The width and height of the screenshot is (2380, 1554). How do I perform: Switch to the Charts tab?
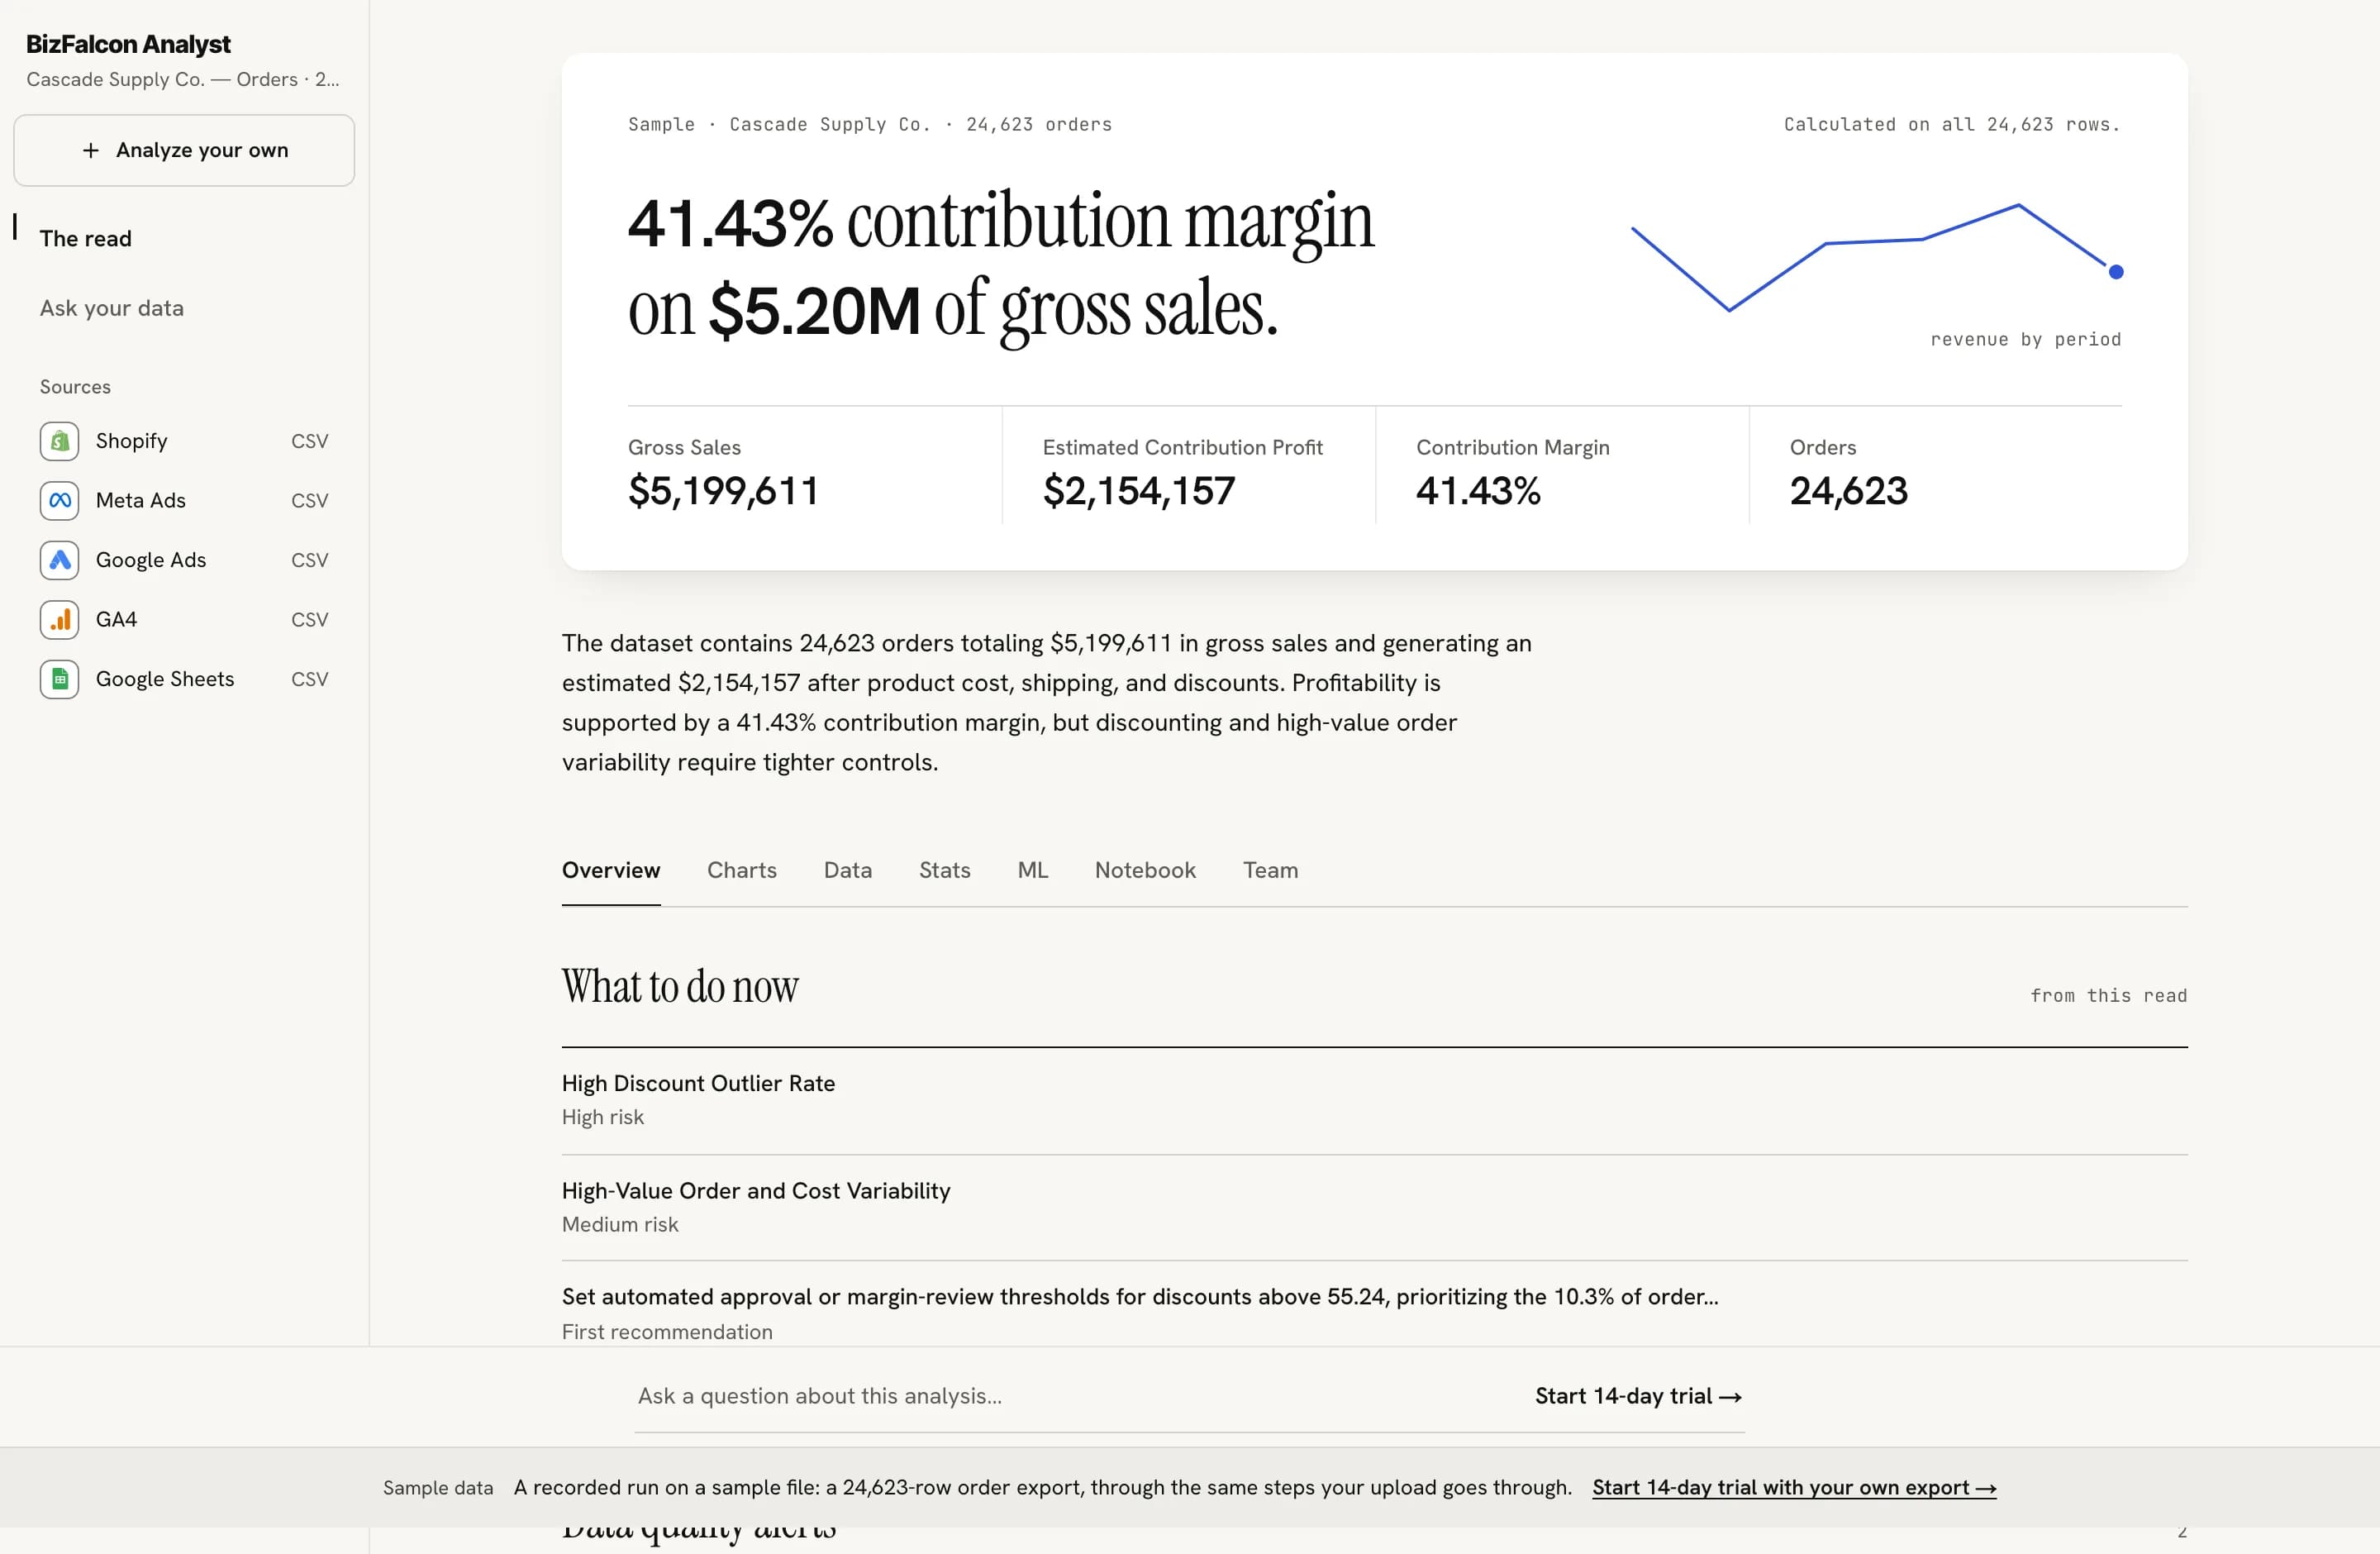[742, 870]
